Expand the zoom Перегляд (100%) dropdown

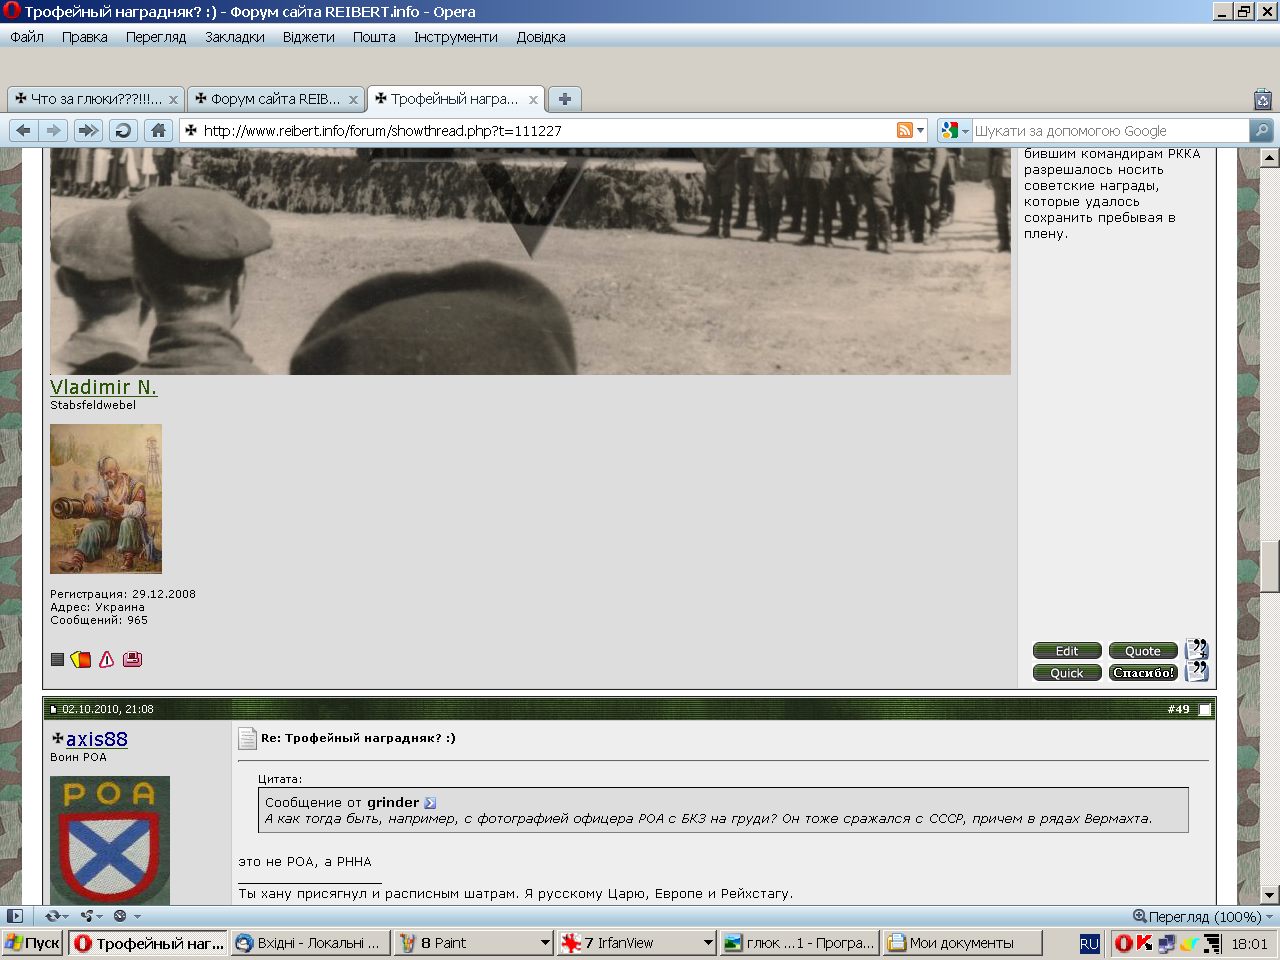(1270, 916)
